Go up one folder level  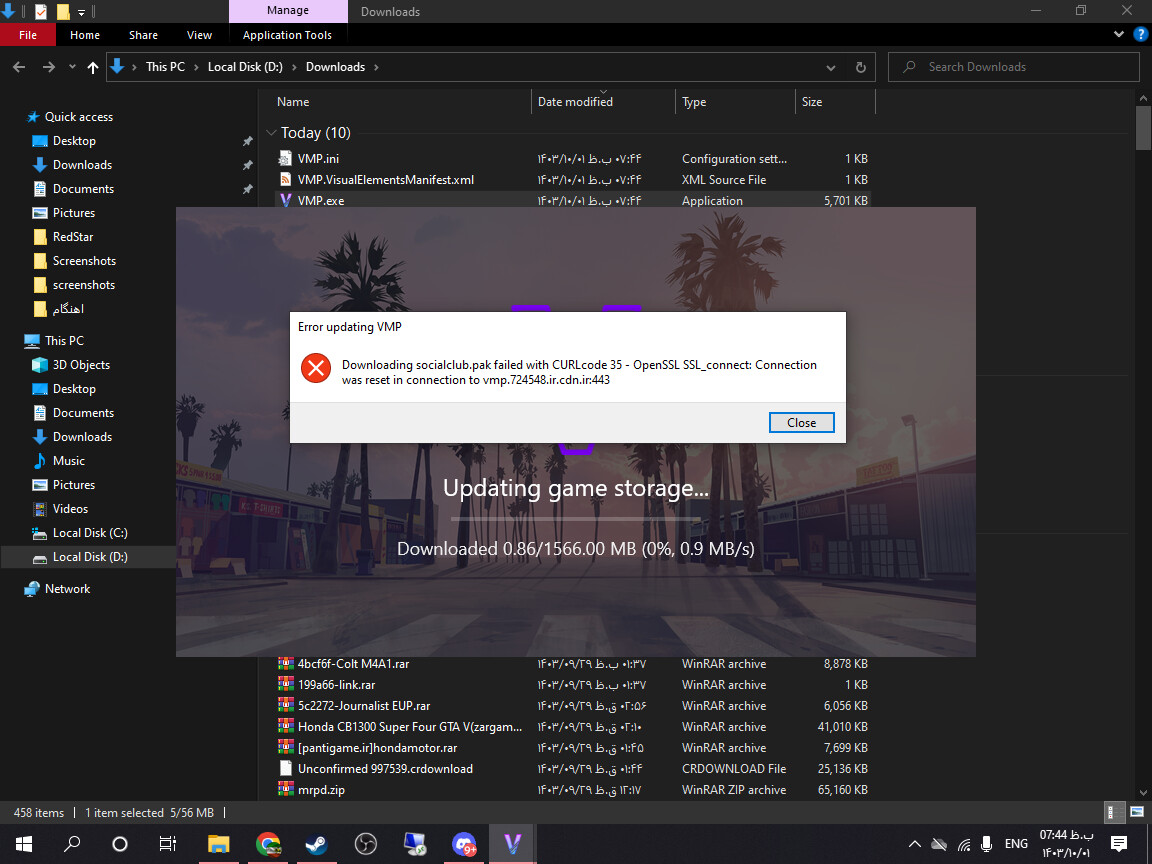pyautogui.click(x=93, y=67)
